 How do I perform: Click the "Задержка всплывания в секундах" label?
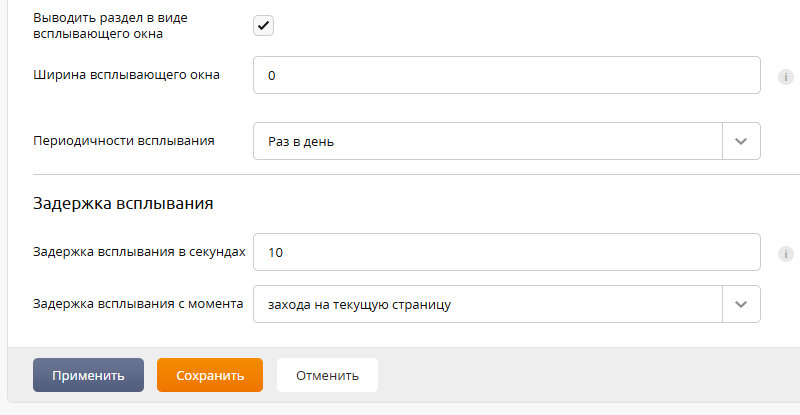(x=139, y=252)
